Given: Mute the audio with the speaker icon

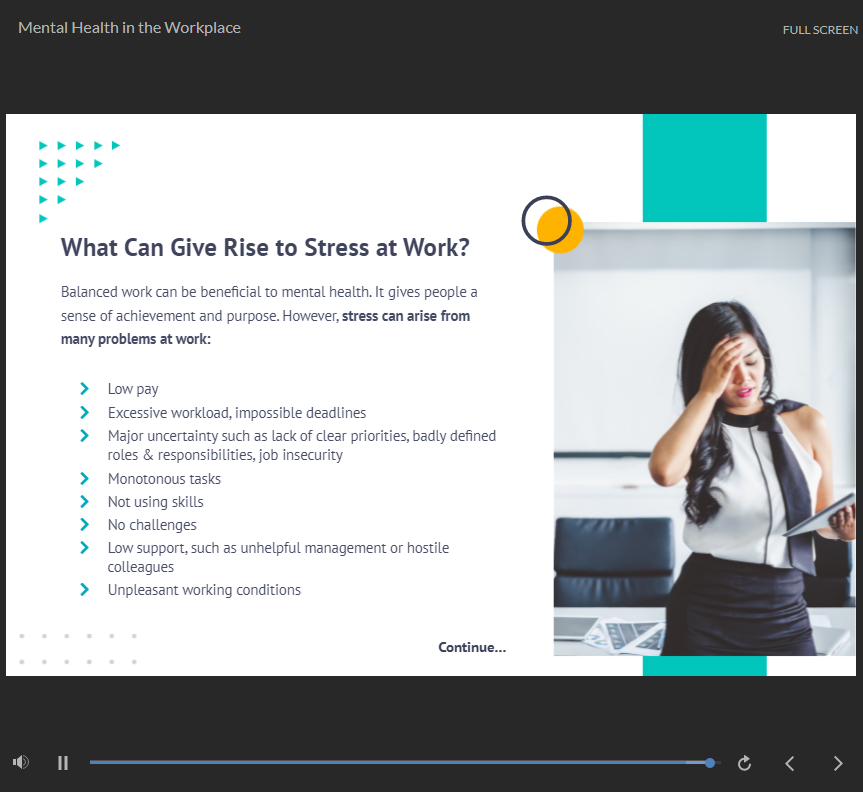Looking at the screenshot, I should (x=20, y=763).
